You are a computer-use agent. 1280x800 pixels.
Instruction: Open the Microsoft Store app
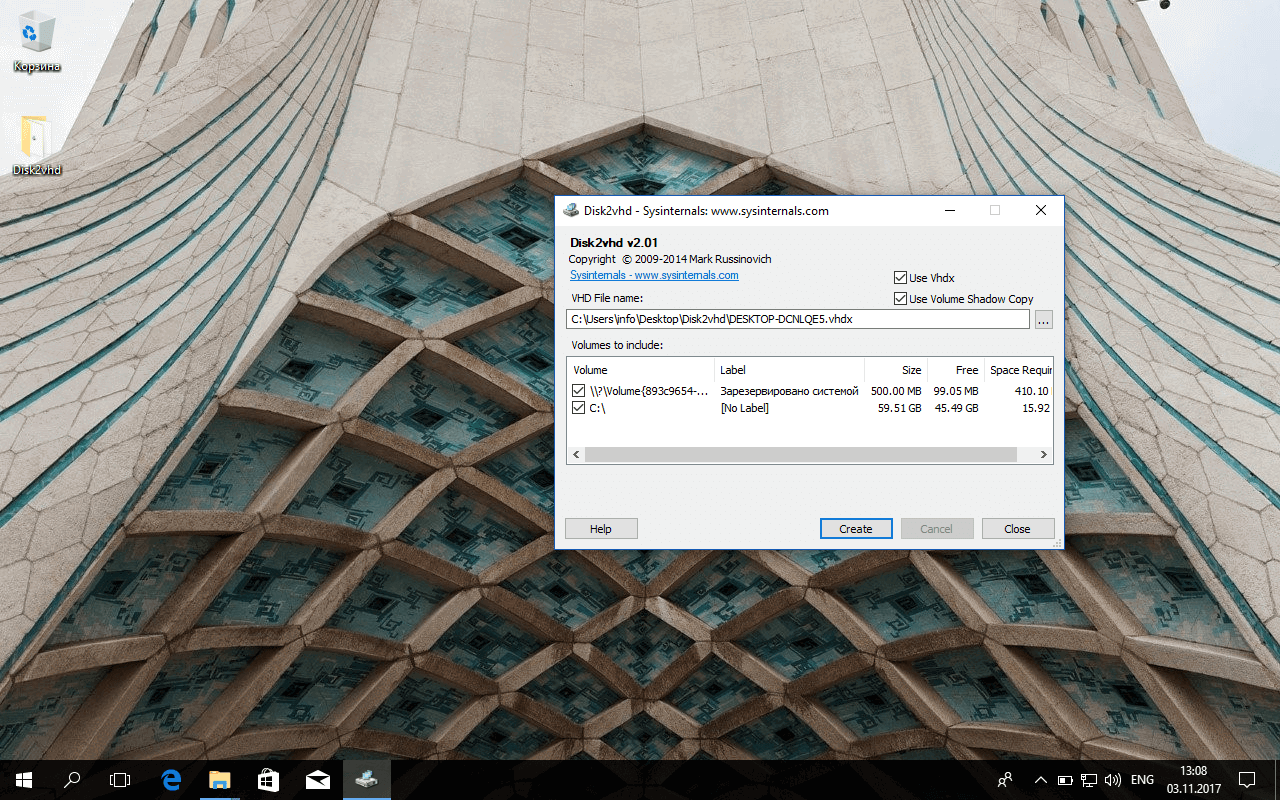tap(268, 779)
